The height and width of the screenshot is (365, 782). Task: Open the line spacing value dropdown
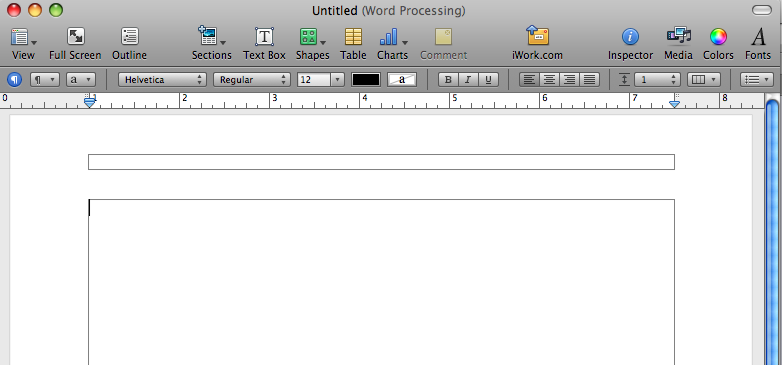[657, 80]
